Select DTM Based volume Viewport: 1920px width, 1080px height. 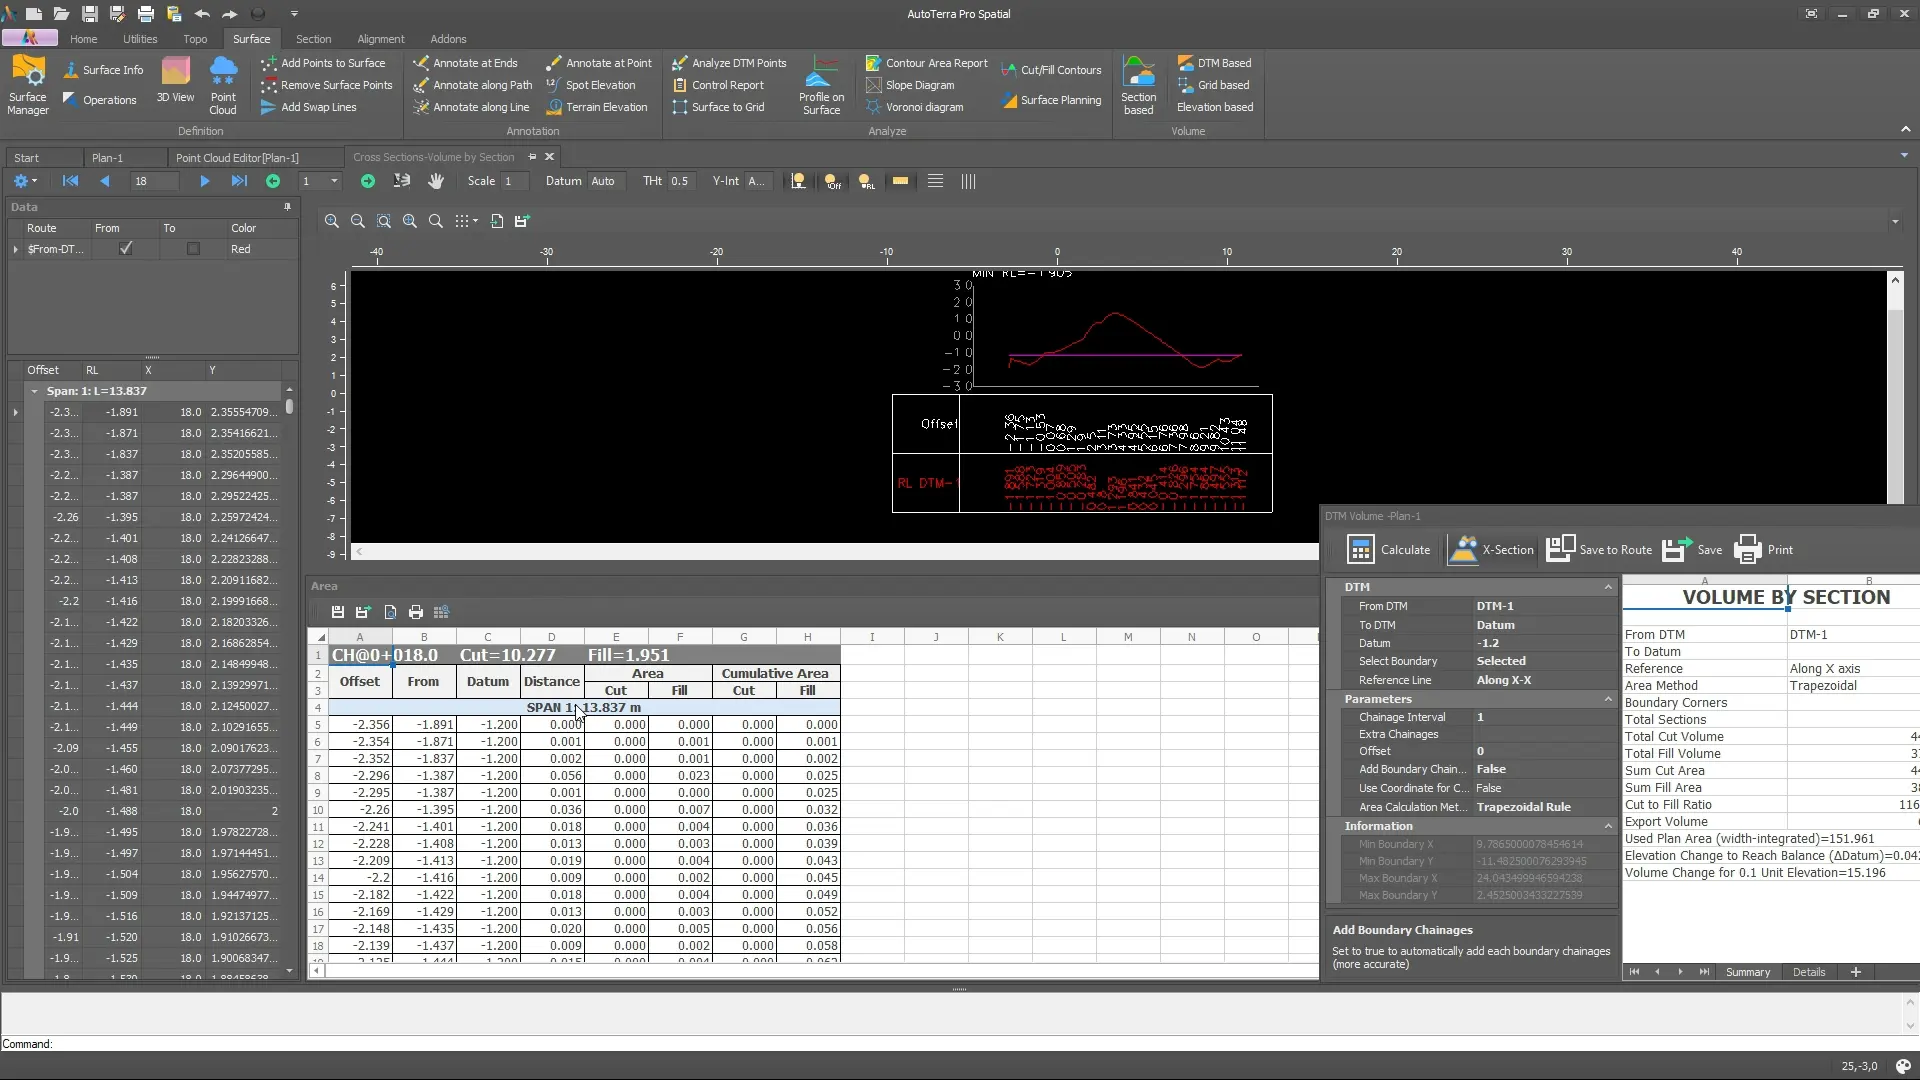tap(1214, 63)
